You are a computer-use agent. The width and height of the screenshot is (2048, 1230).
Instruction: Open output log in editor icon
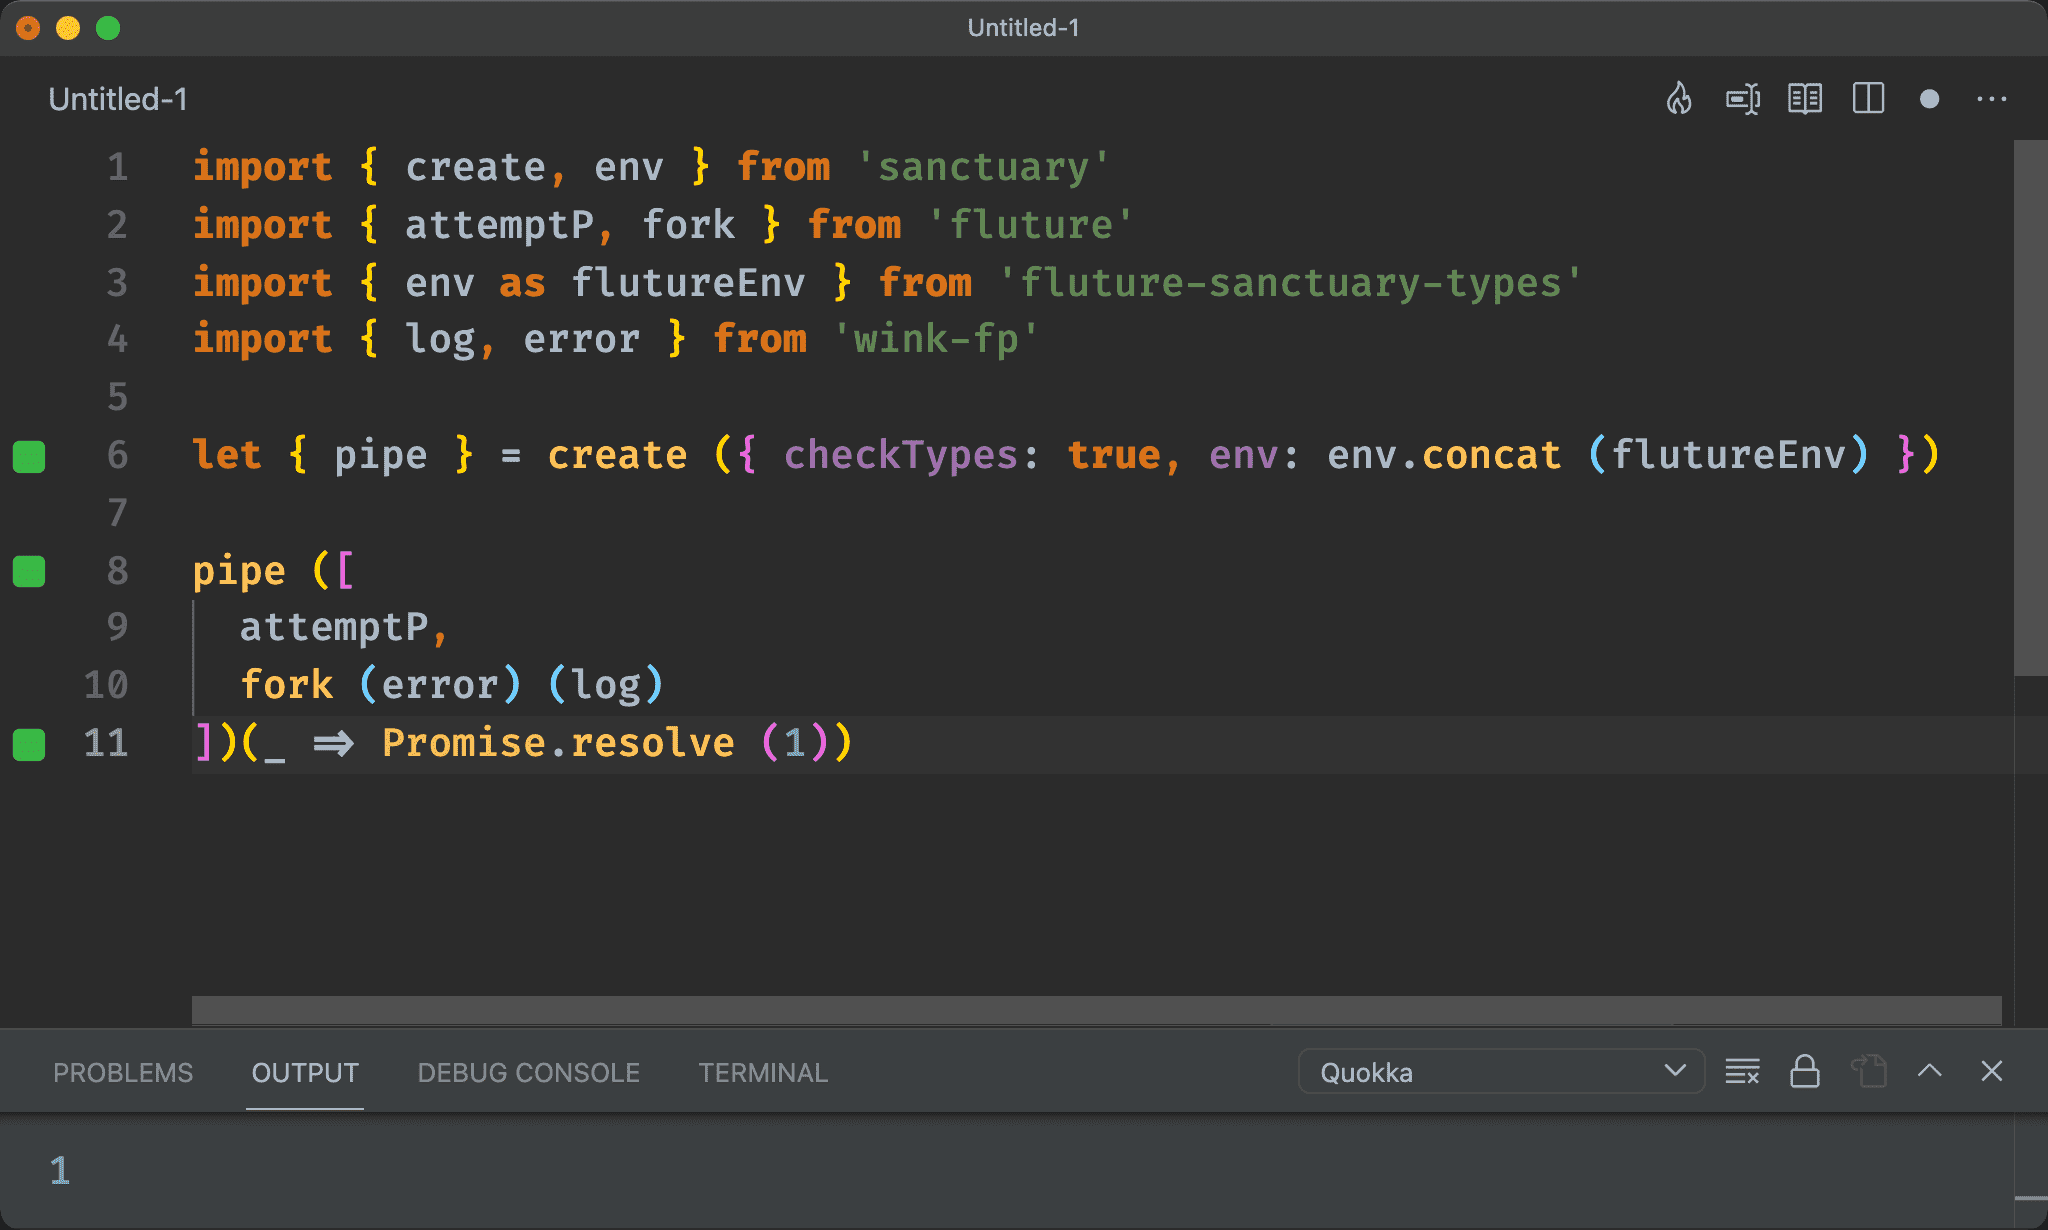point(1868,1071)
